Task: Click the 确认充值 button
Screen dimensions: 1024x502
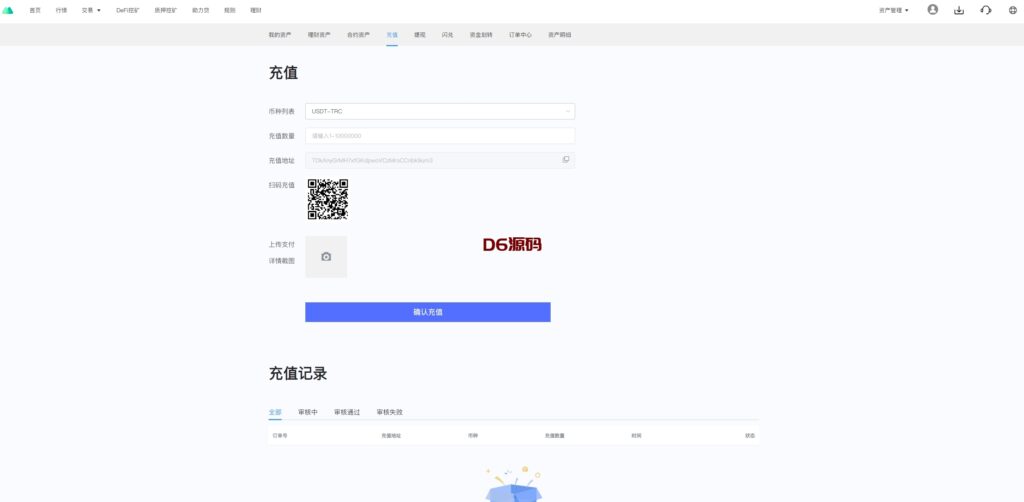Action: click(x=428, y=312)
